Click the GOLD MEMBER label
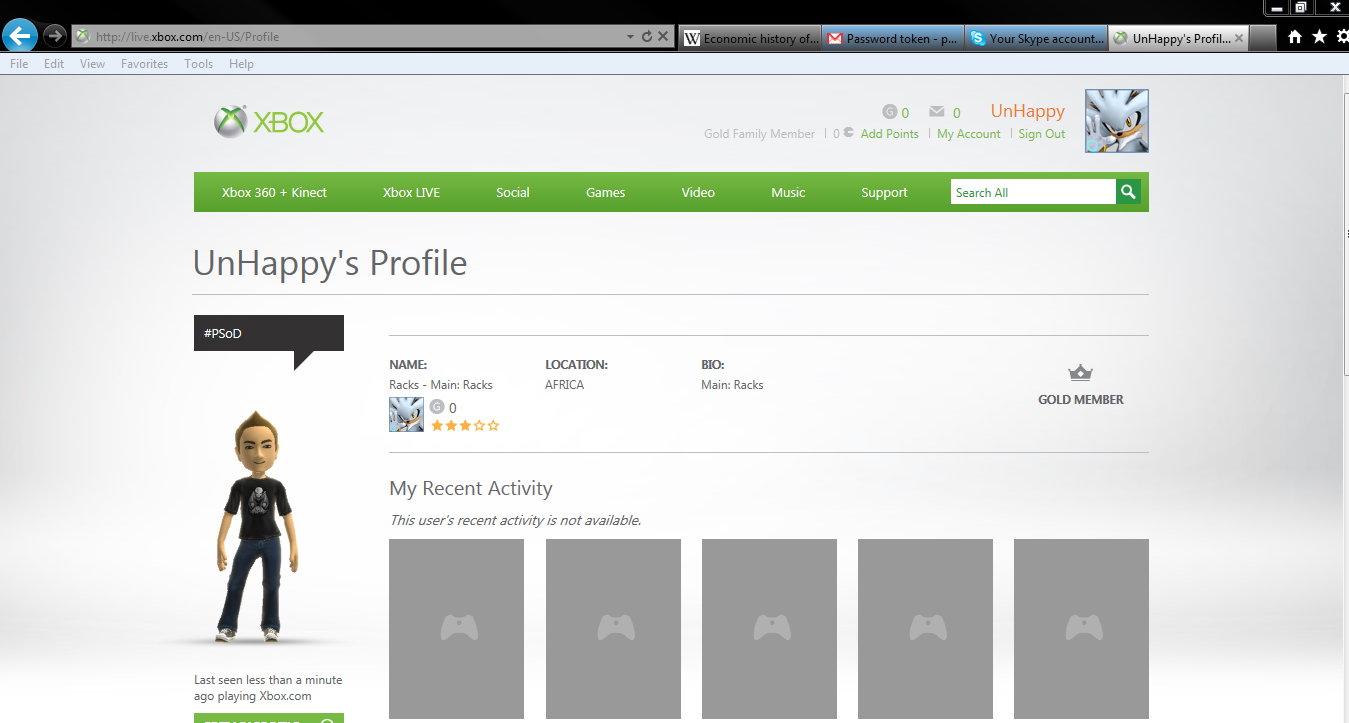The height and width of the screenshot is (723, 1349). point(1080,399)
